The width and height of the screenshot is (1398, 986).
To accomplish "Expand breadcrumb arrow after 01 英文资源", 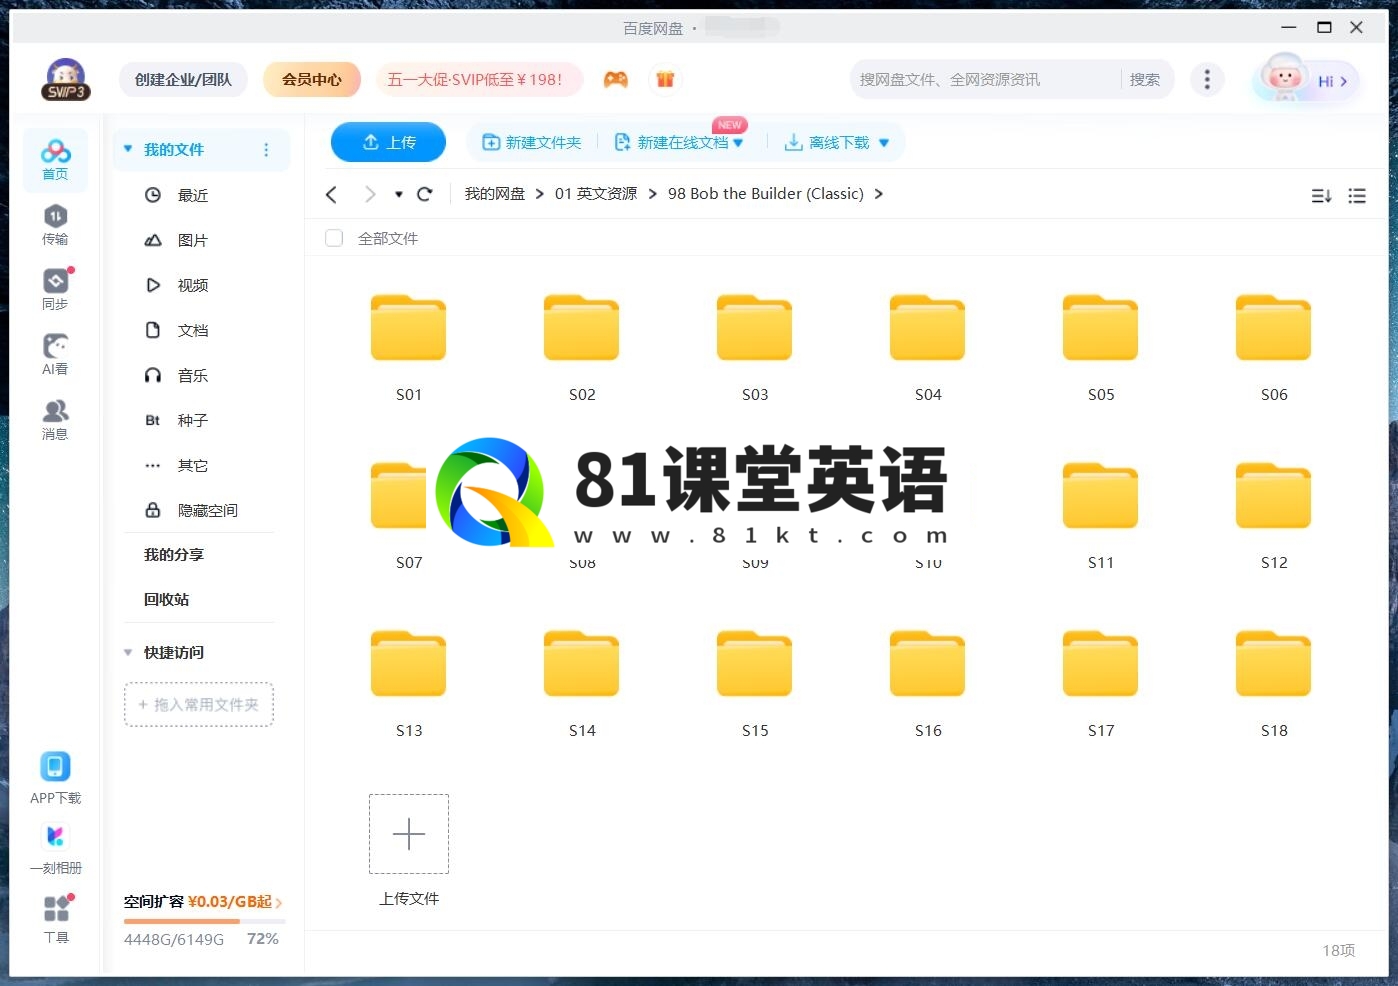I will coord(652,194).
